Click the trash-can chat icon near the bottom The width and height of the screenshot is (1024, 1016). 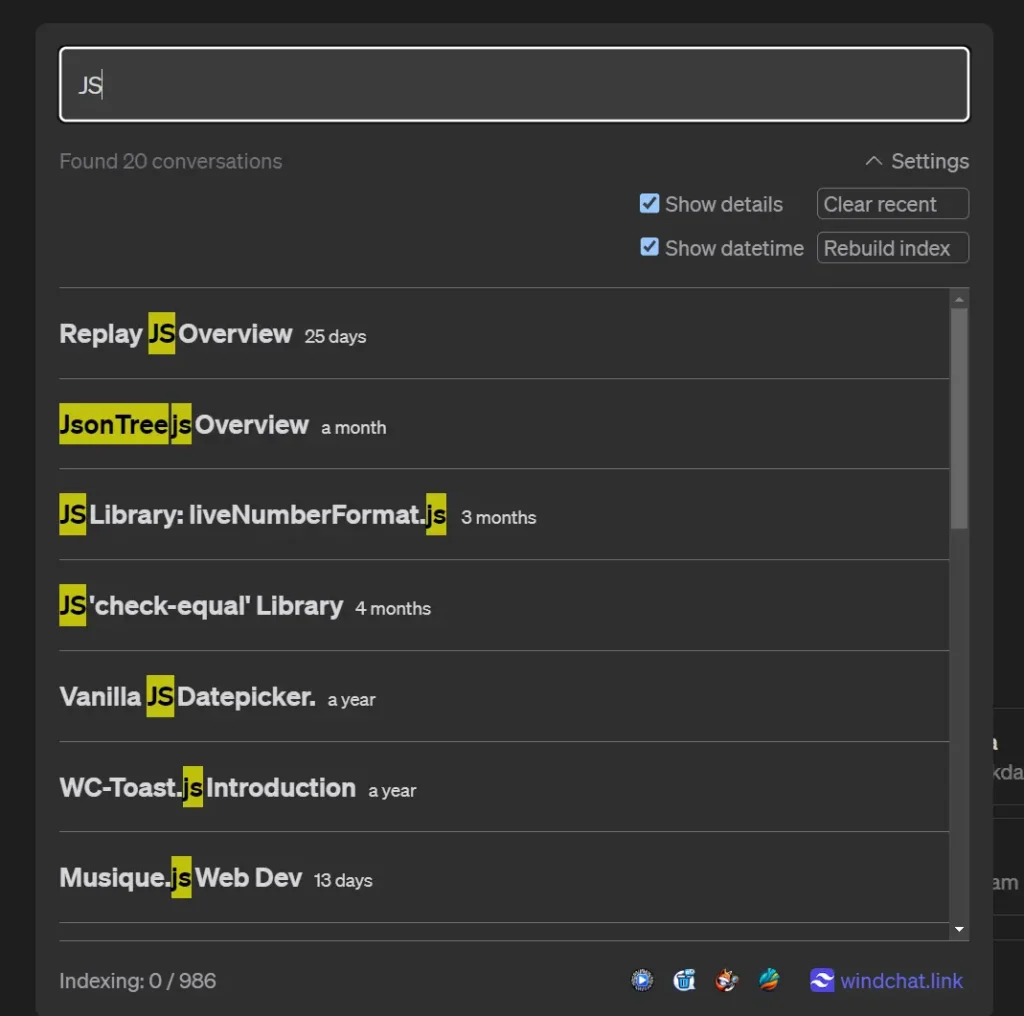pyautogui.click(x=684, y=981)
